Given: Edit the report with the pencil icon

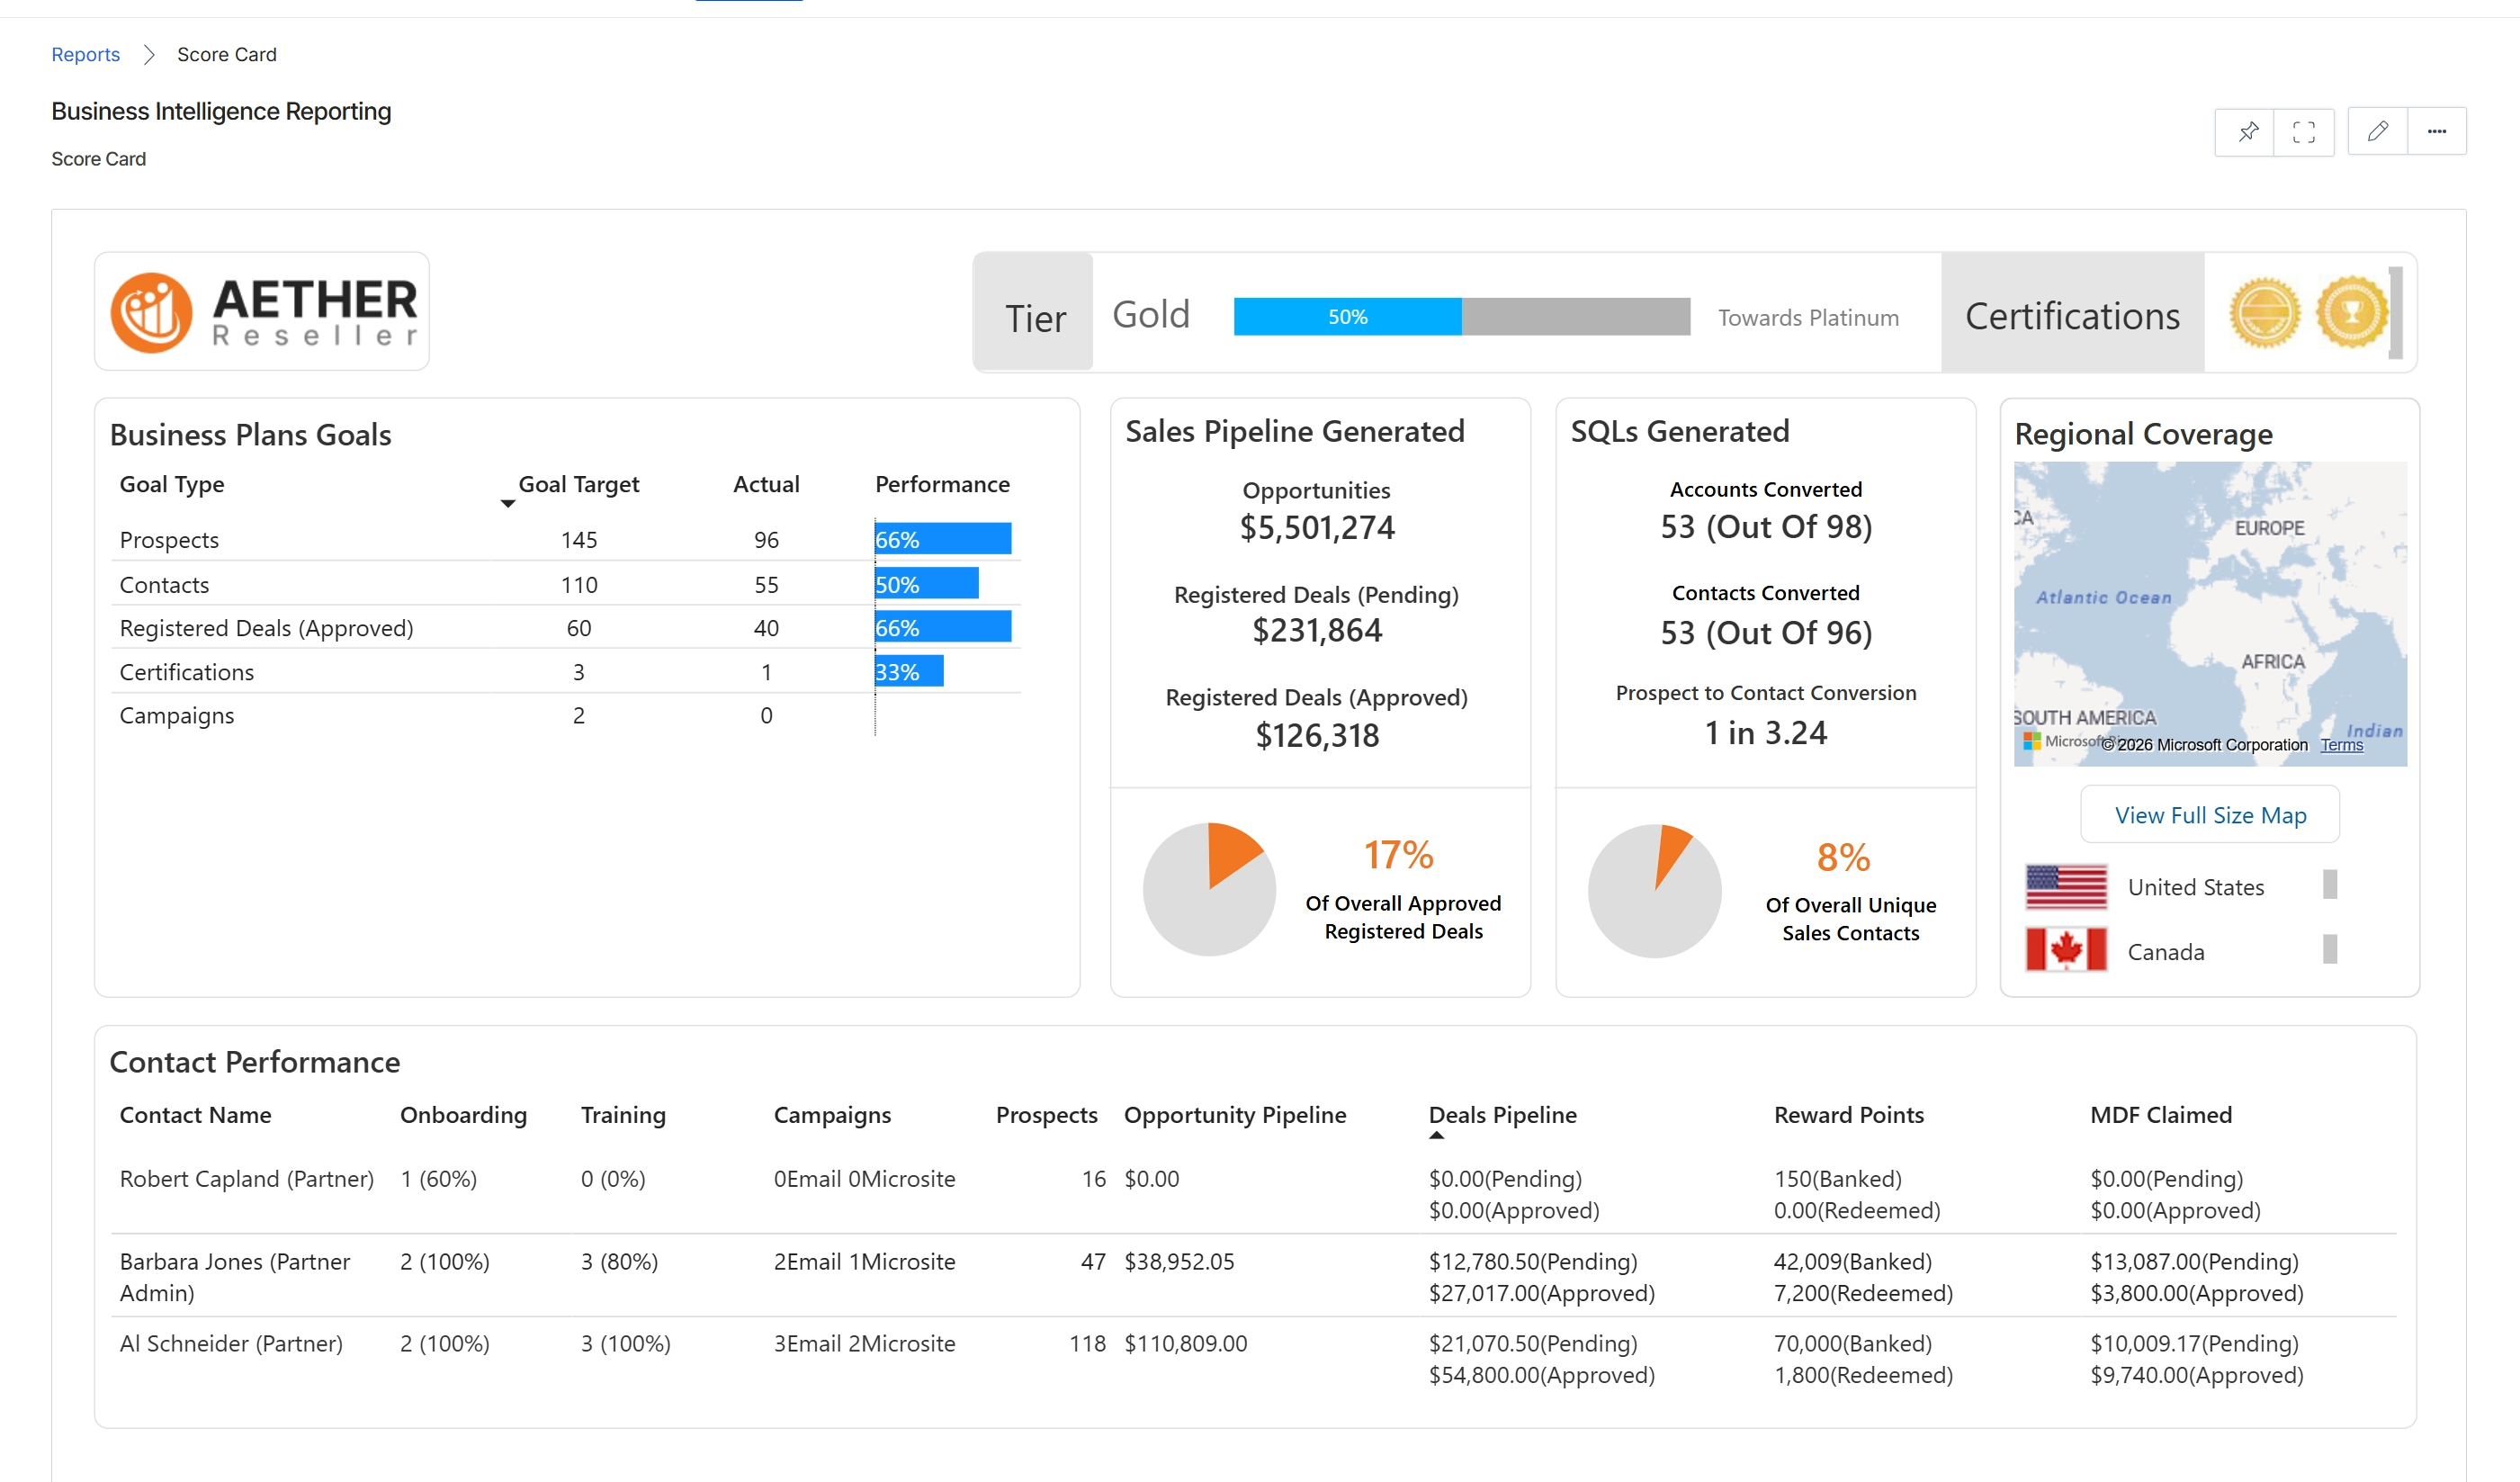Looking at the screenshot, I should [2378, 132].
